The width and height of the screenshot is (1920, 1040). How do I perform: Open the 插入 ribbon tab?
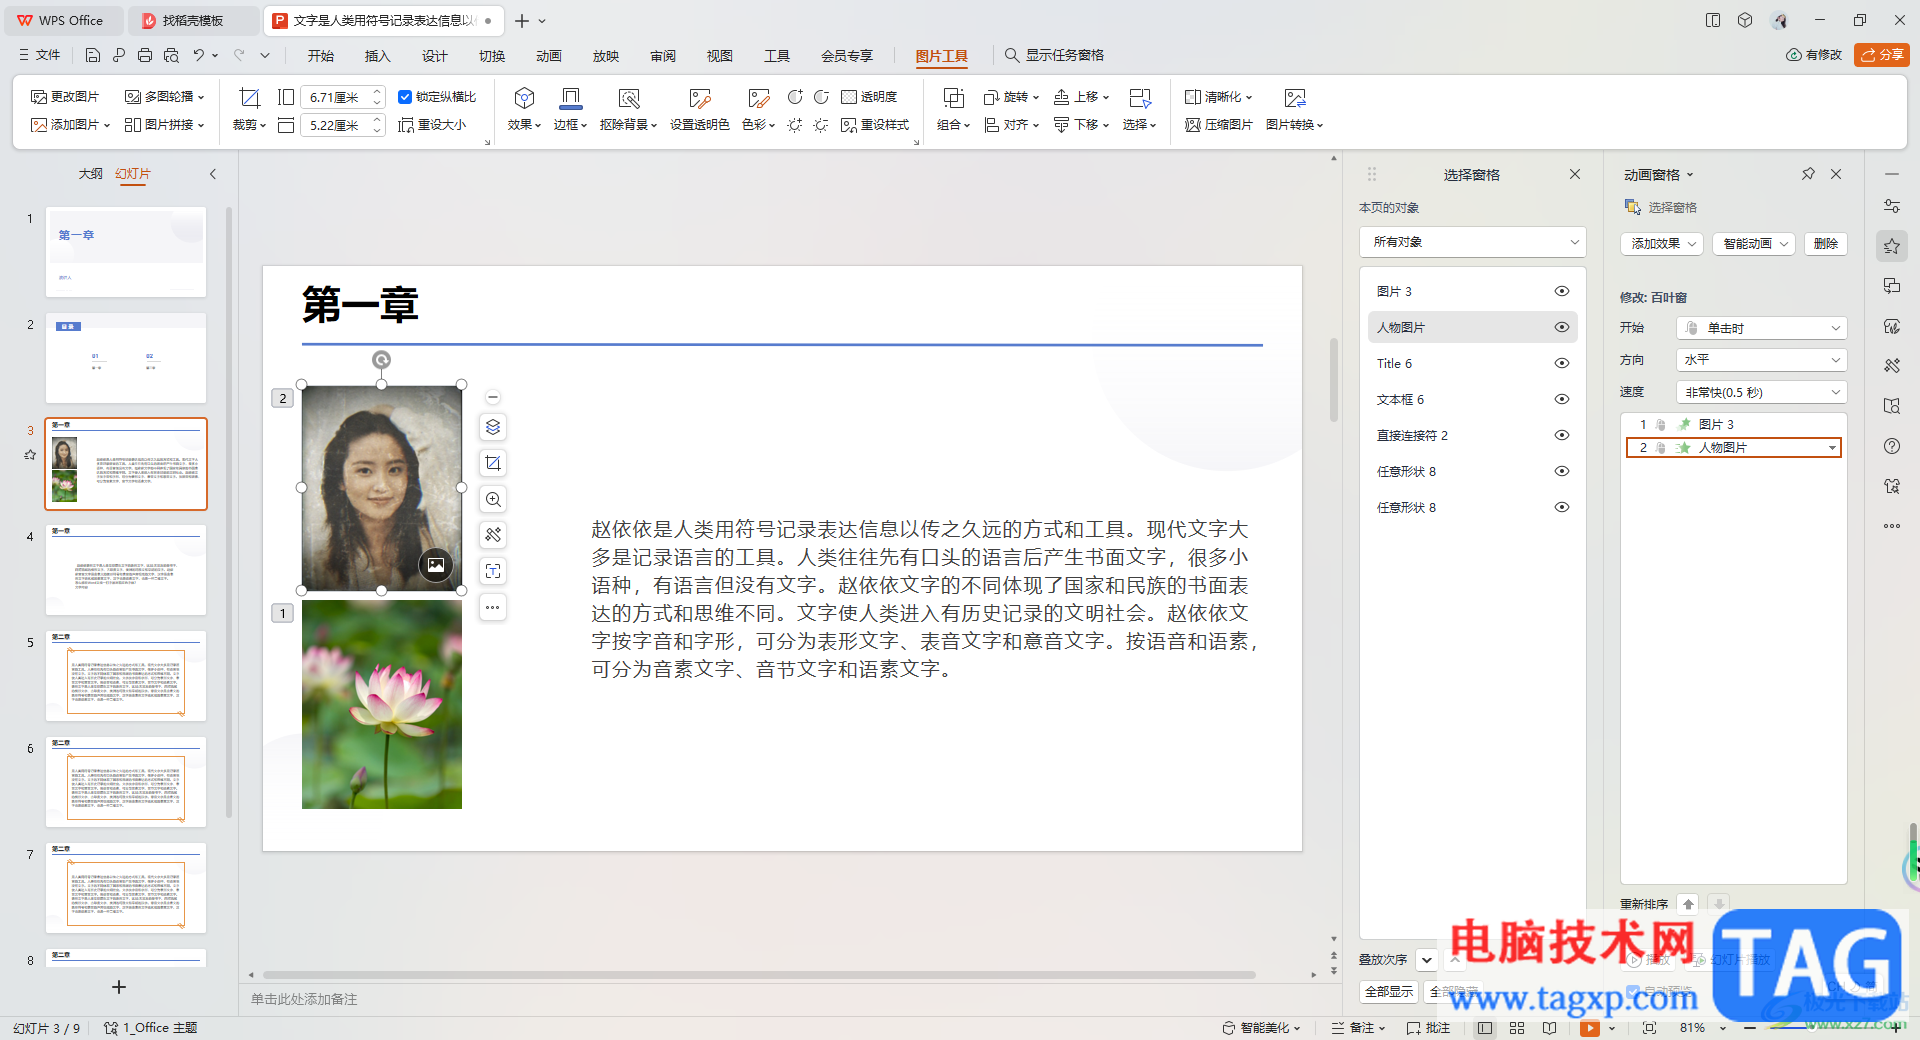coord(378,56)
